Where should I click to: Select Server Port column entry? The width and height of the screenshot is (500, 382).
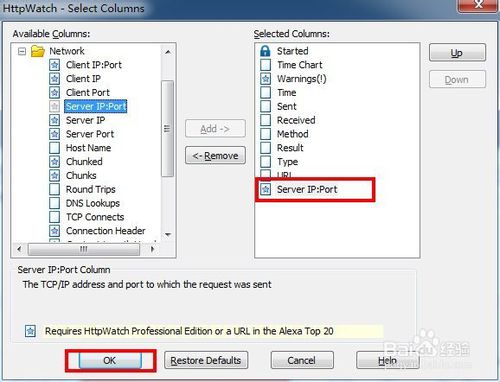(90, 134)
